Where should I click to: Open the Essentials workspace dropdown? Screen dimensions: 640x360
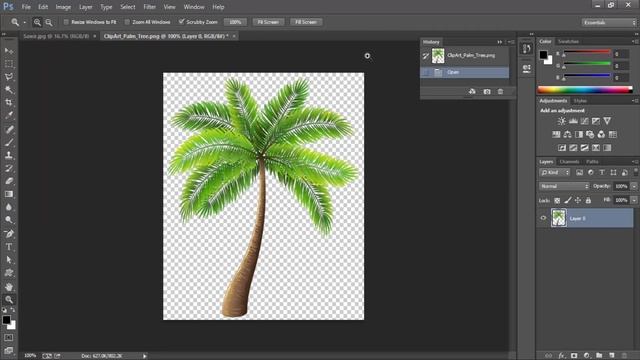point(609,22)
